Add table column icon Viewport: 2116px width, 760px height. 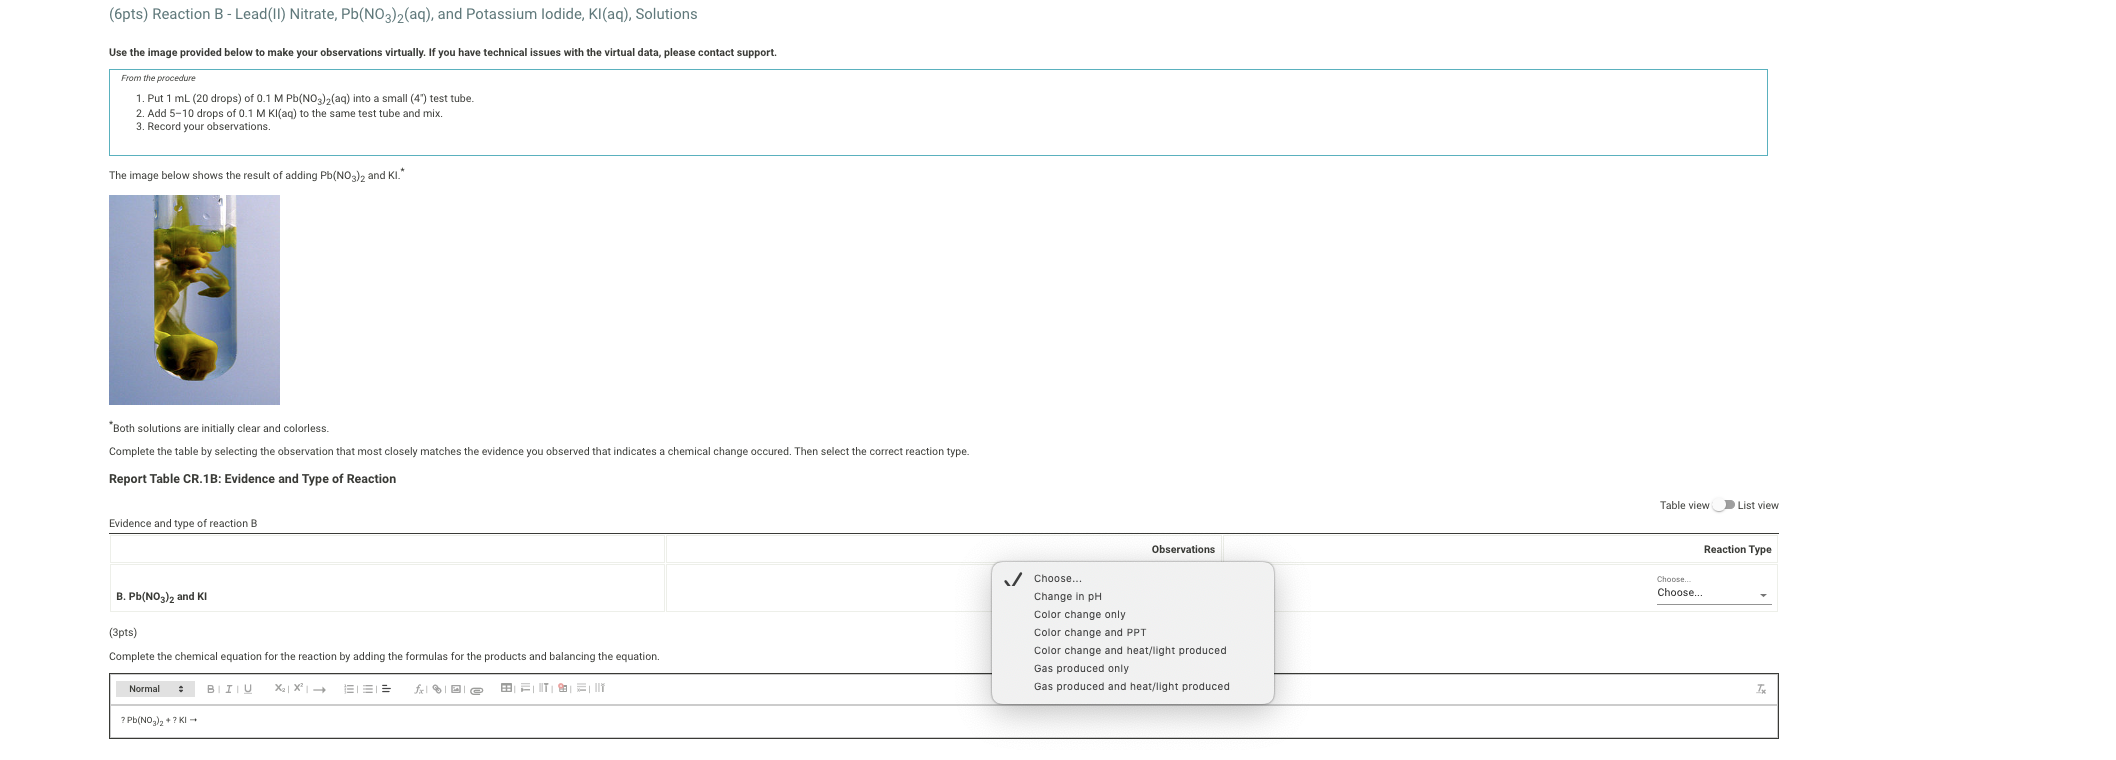[x=544, y=688]
